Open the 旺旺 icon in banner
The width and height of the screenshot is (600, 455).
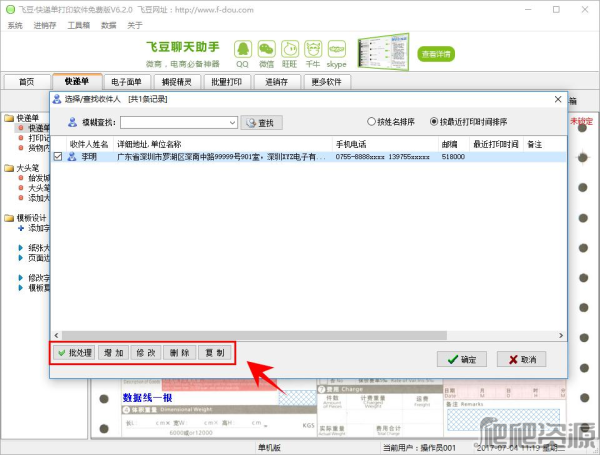(x=290, y=49)
